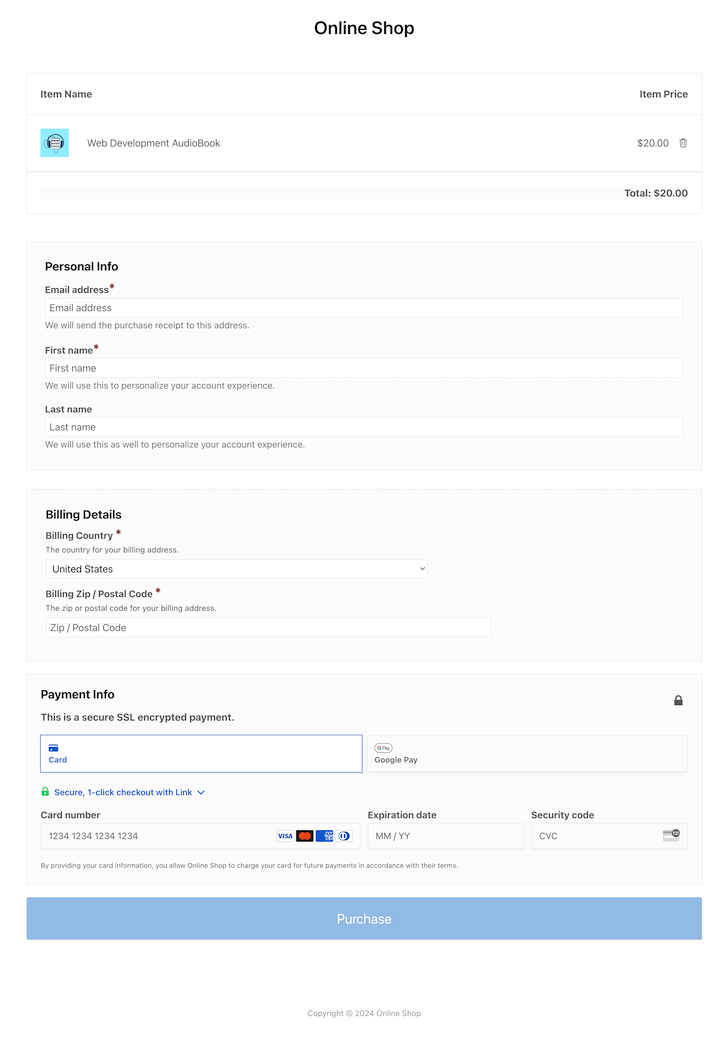The height and width of the screenshot is (1038, 720).
Task: Click the Purchase button
Action: coord(364,918)
